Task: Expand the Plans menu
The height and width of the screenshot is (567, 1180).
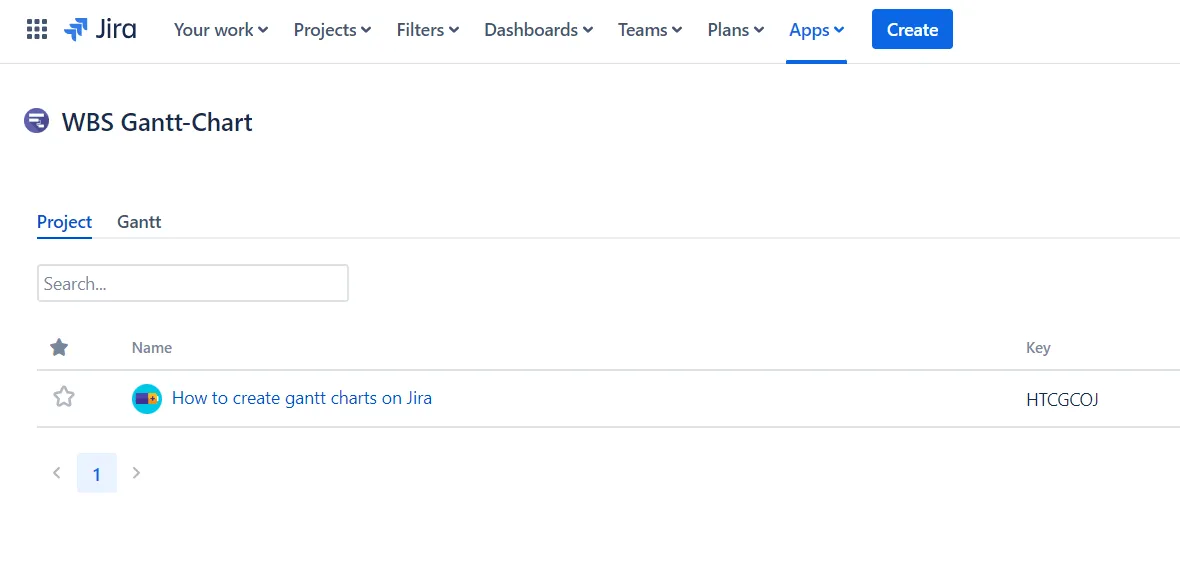Action: [735, 30]
